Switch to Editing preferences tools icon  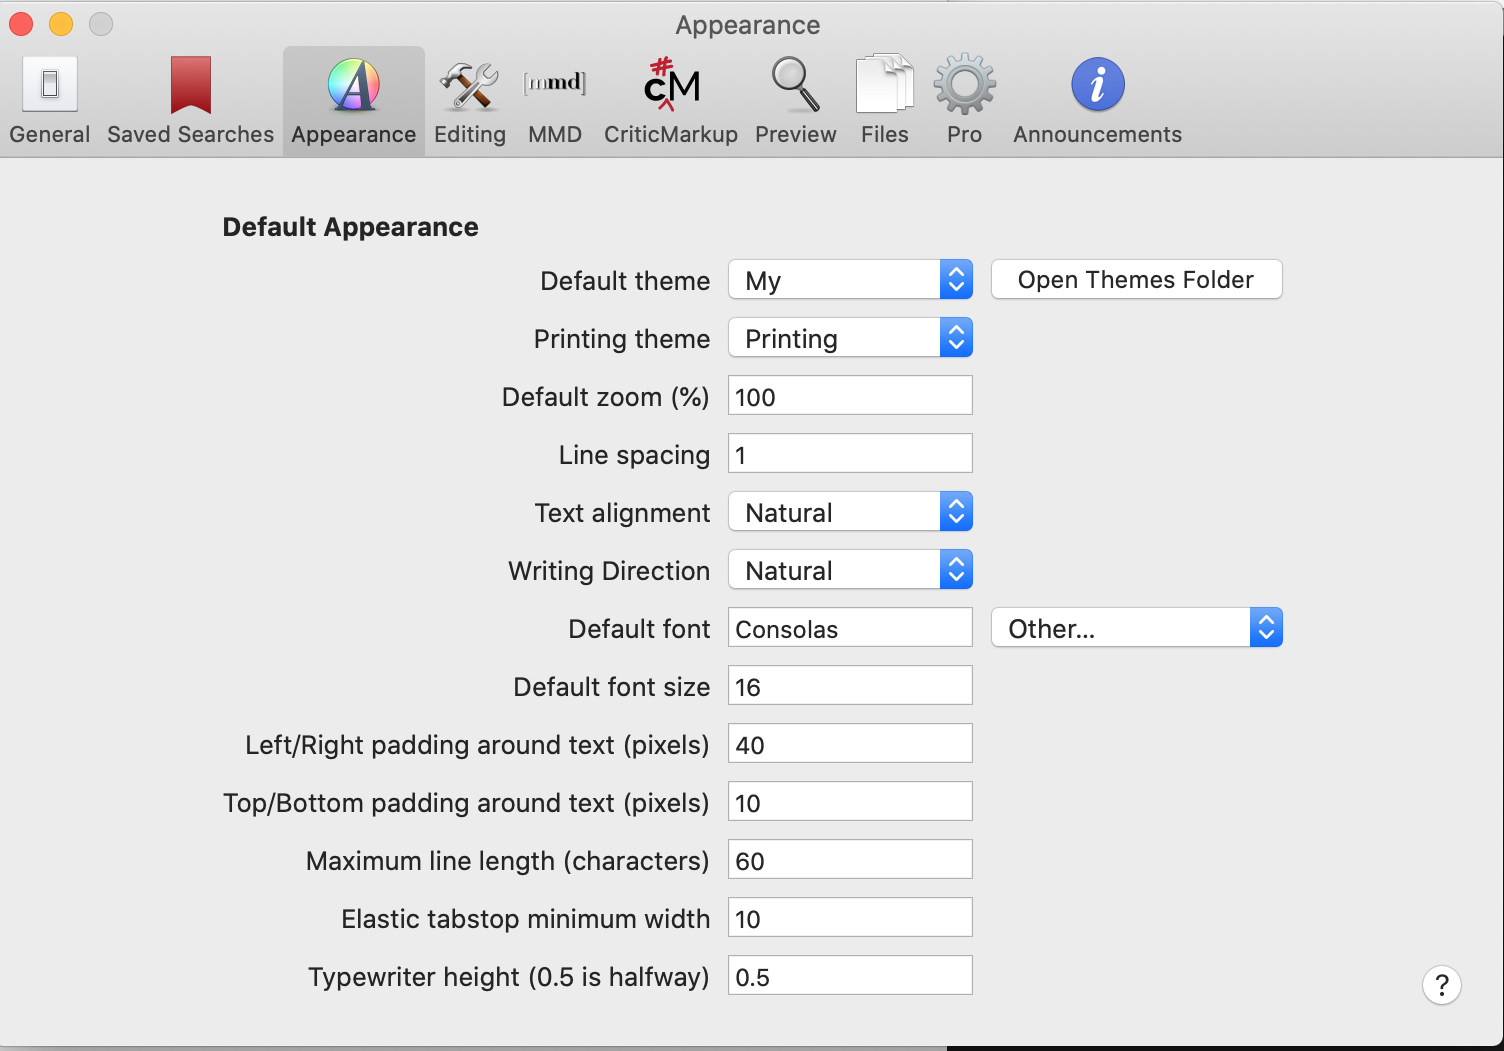[x=469, y=101]
